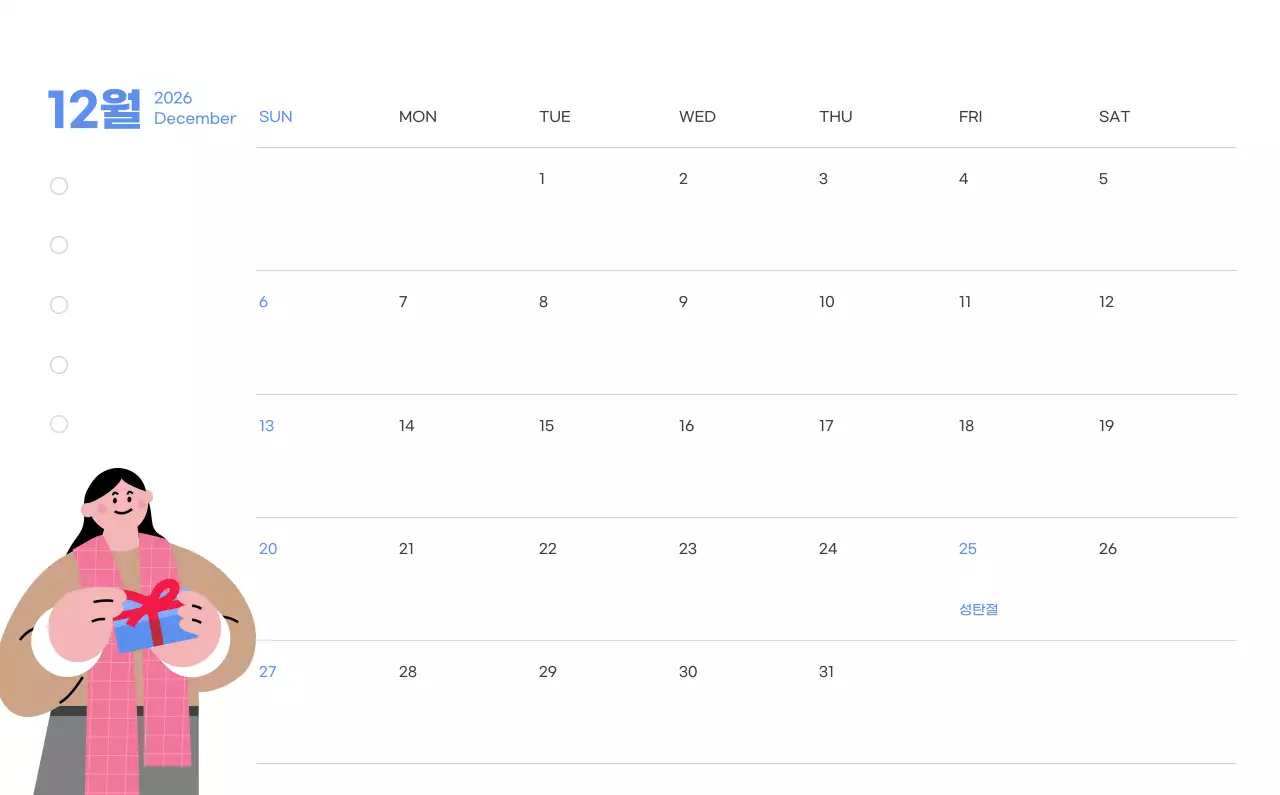Select date 7 on Monday

coord(403,302)
